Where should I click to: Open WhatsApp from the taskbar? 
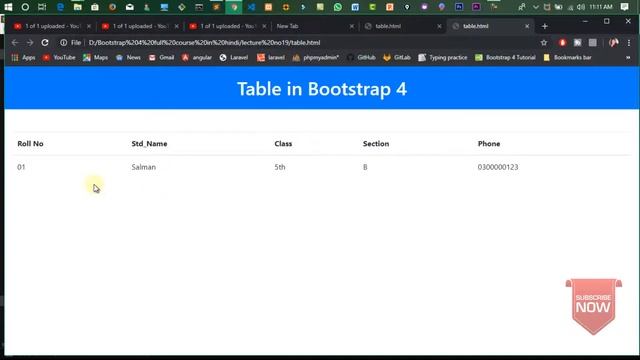[x=338, y=7]
